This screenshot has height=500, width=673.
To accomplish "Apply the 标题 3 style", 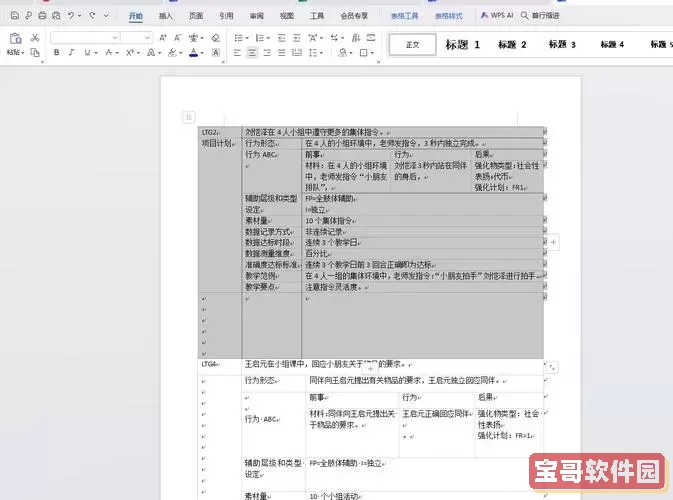I will (x=562, y=44).
